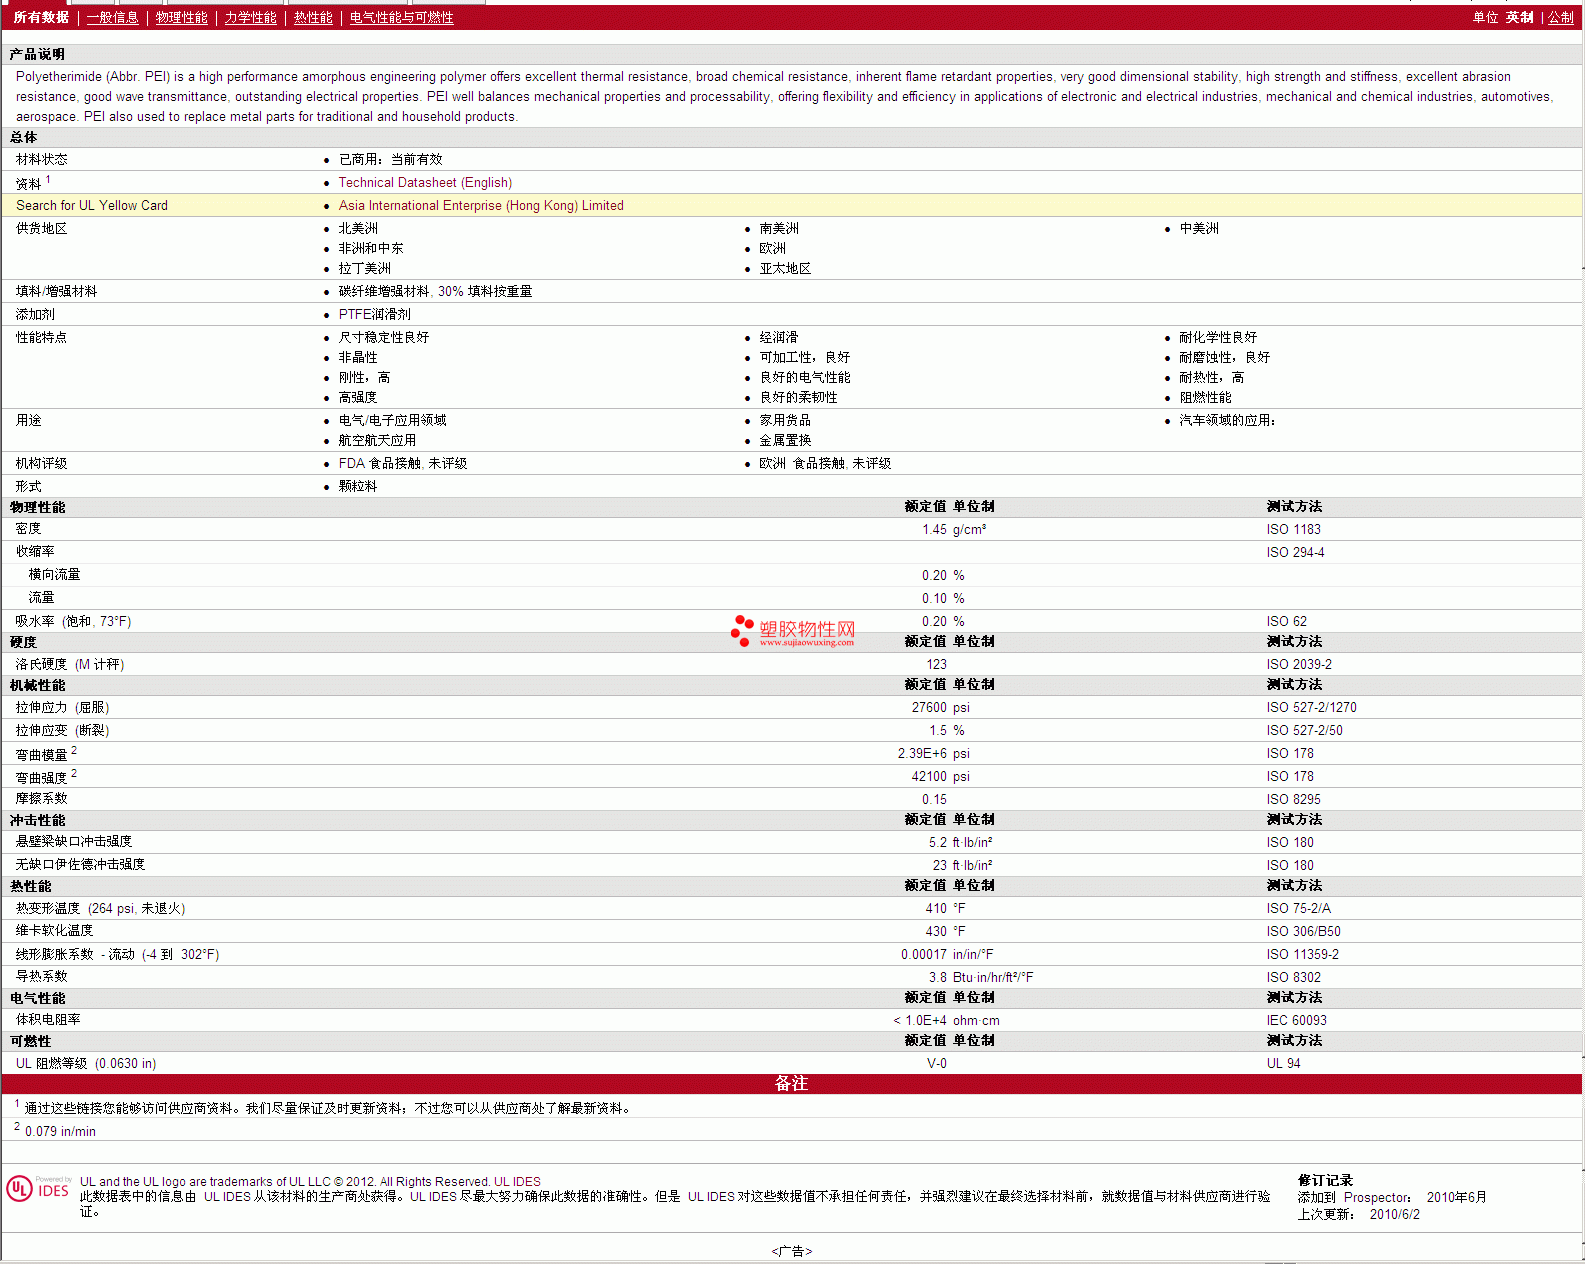Click the PTFE润滑剂 additive link
The height and width of the screenshot is (1264, 1585).
[374, 315]
